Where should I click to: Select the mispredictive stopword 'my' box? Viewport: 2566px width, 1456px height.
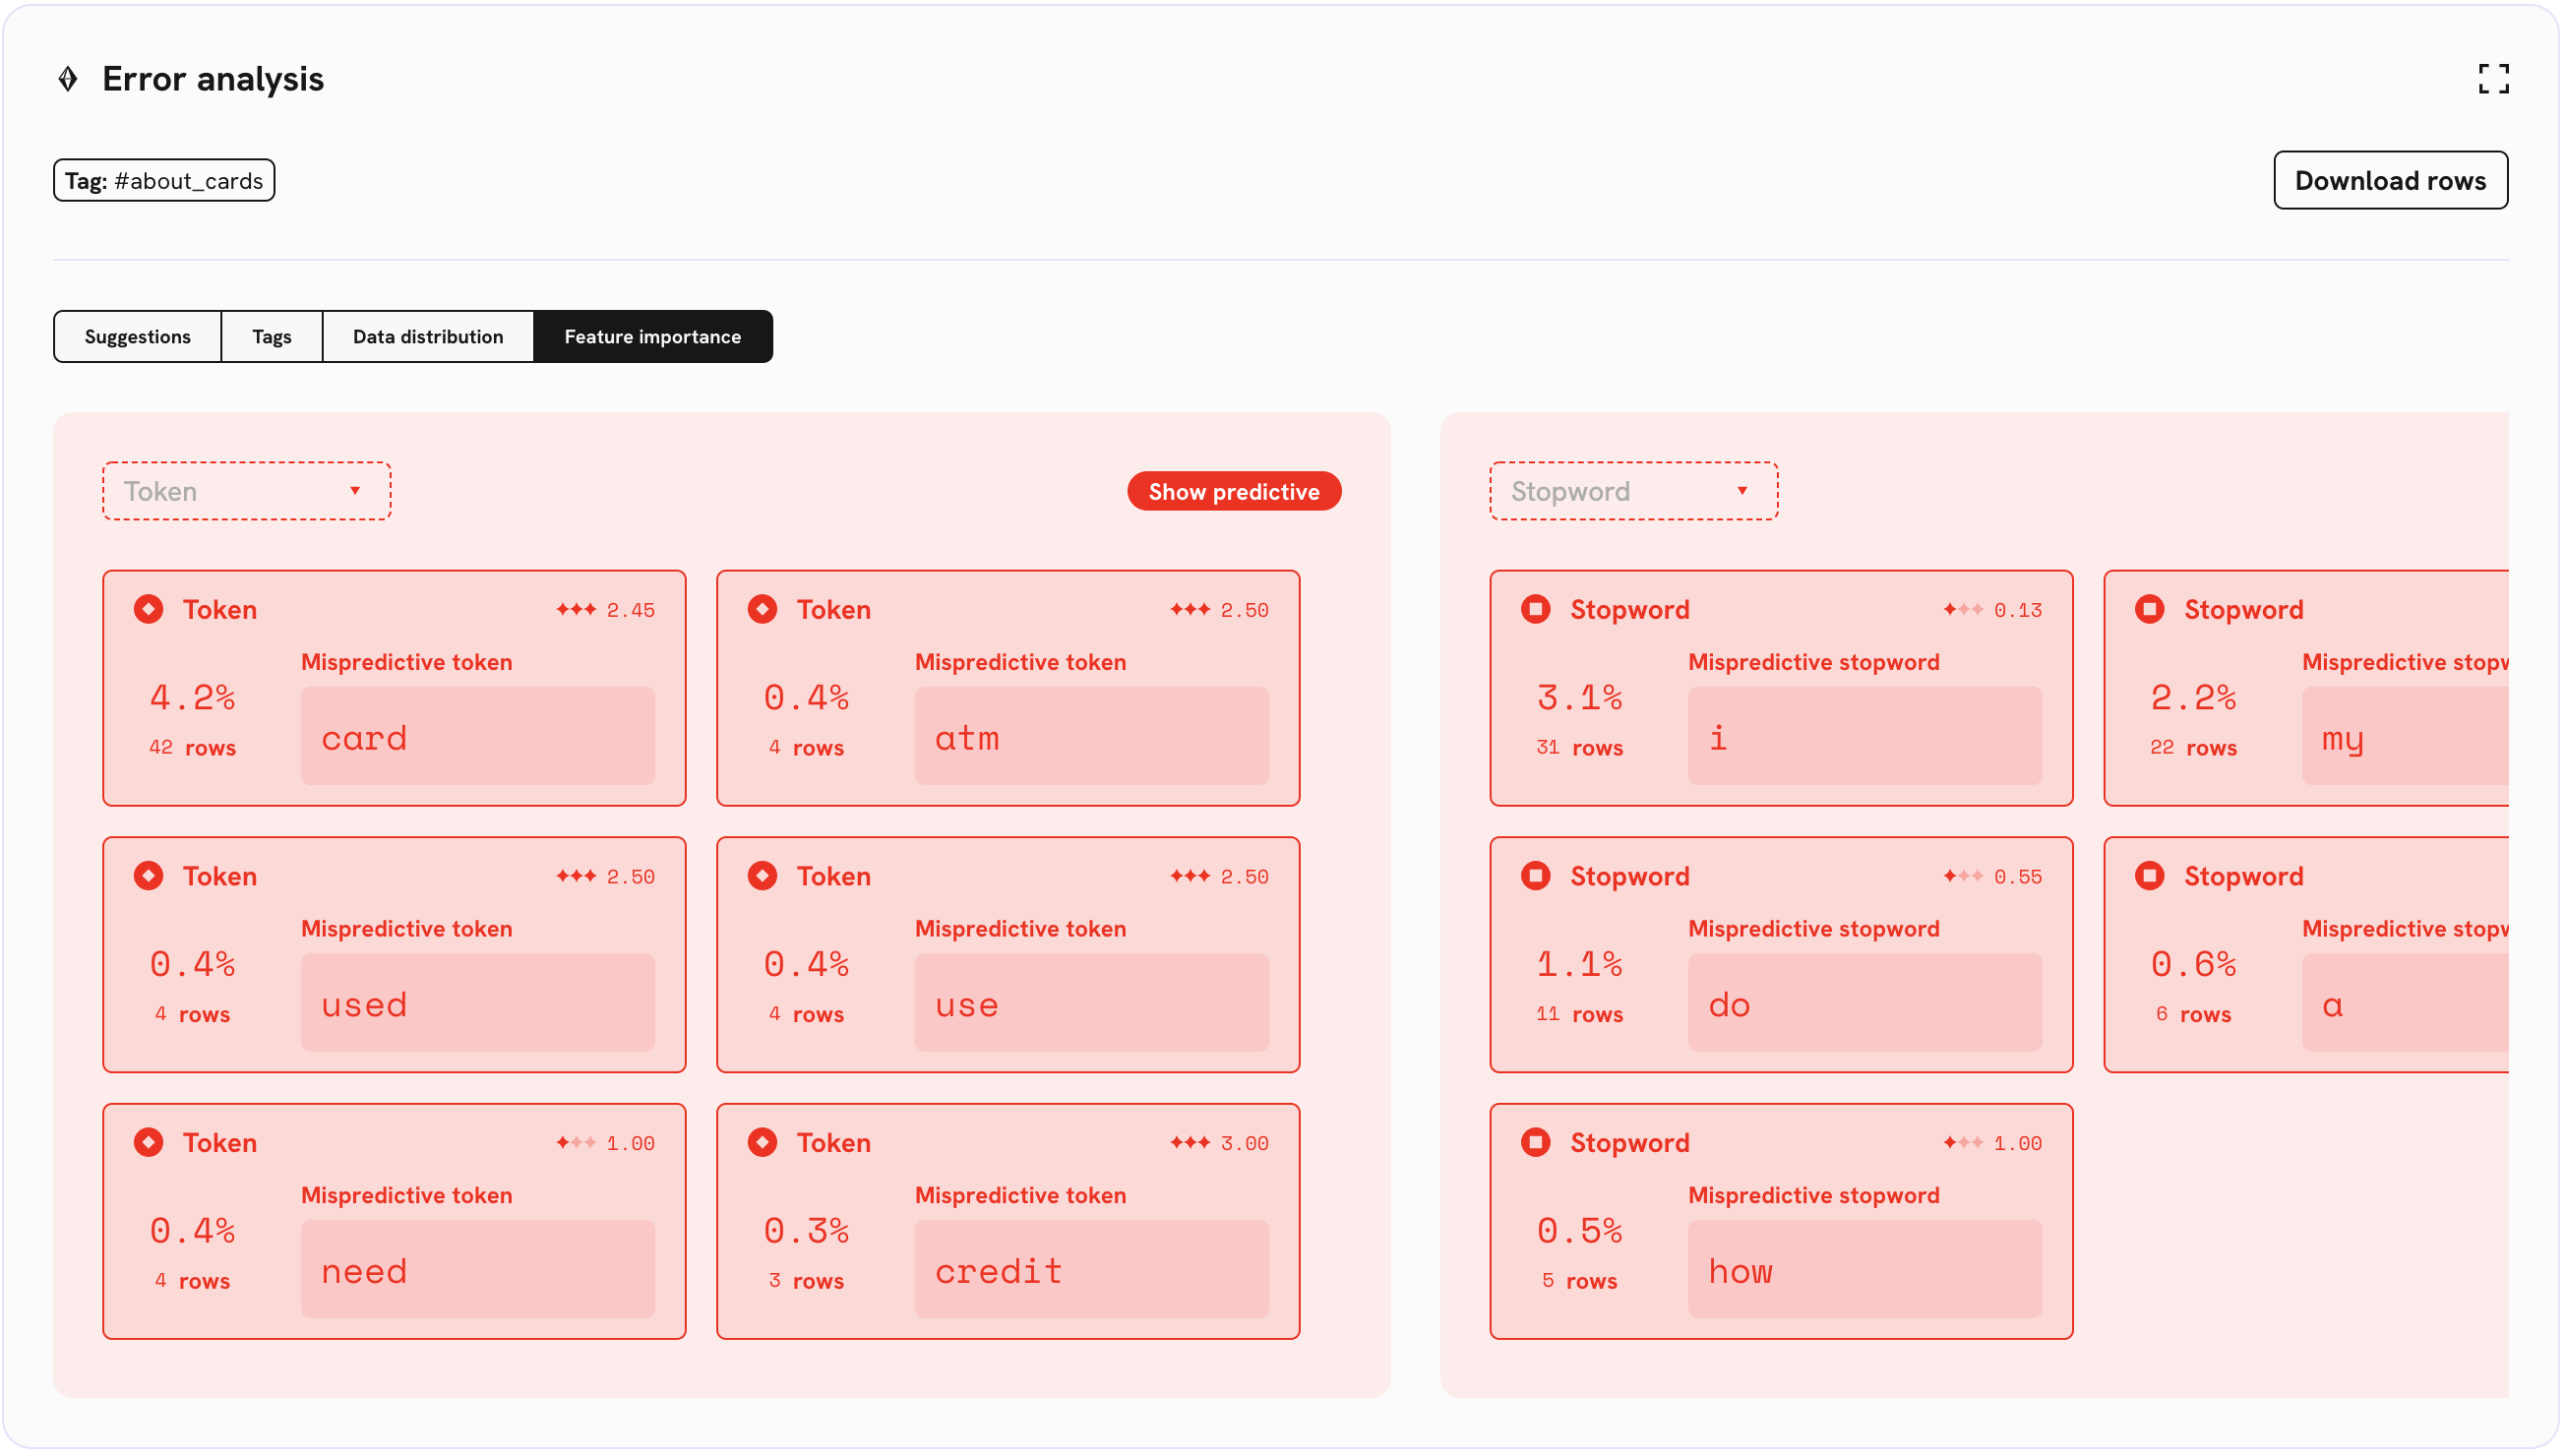coord(2408,737)
